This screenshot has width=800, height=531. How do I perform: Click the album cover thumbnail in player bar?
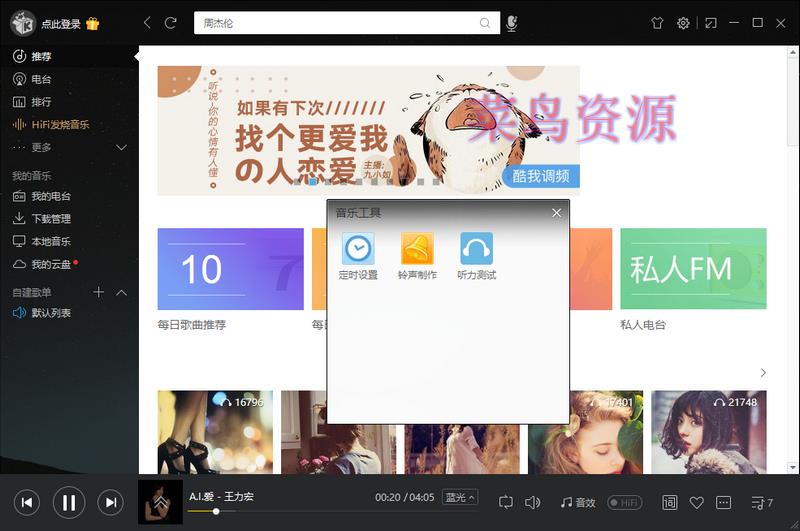[160, 502]
